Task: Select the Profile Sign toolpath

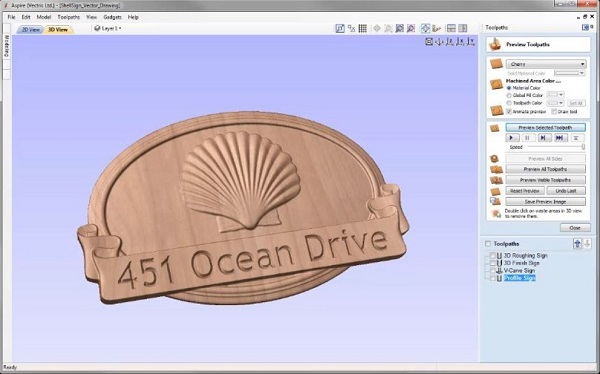Action: pos(519,278)
